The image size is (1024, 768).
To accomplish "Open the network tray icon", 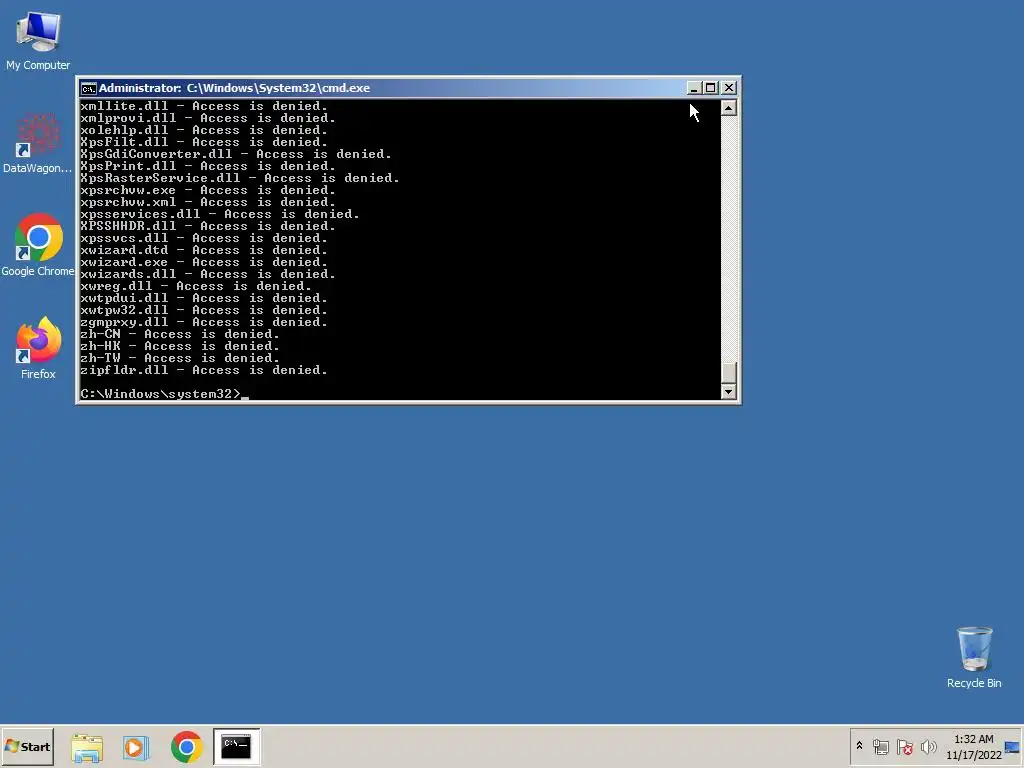I will (x=880, y=746).
